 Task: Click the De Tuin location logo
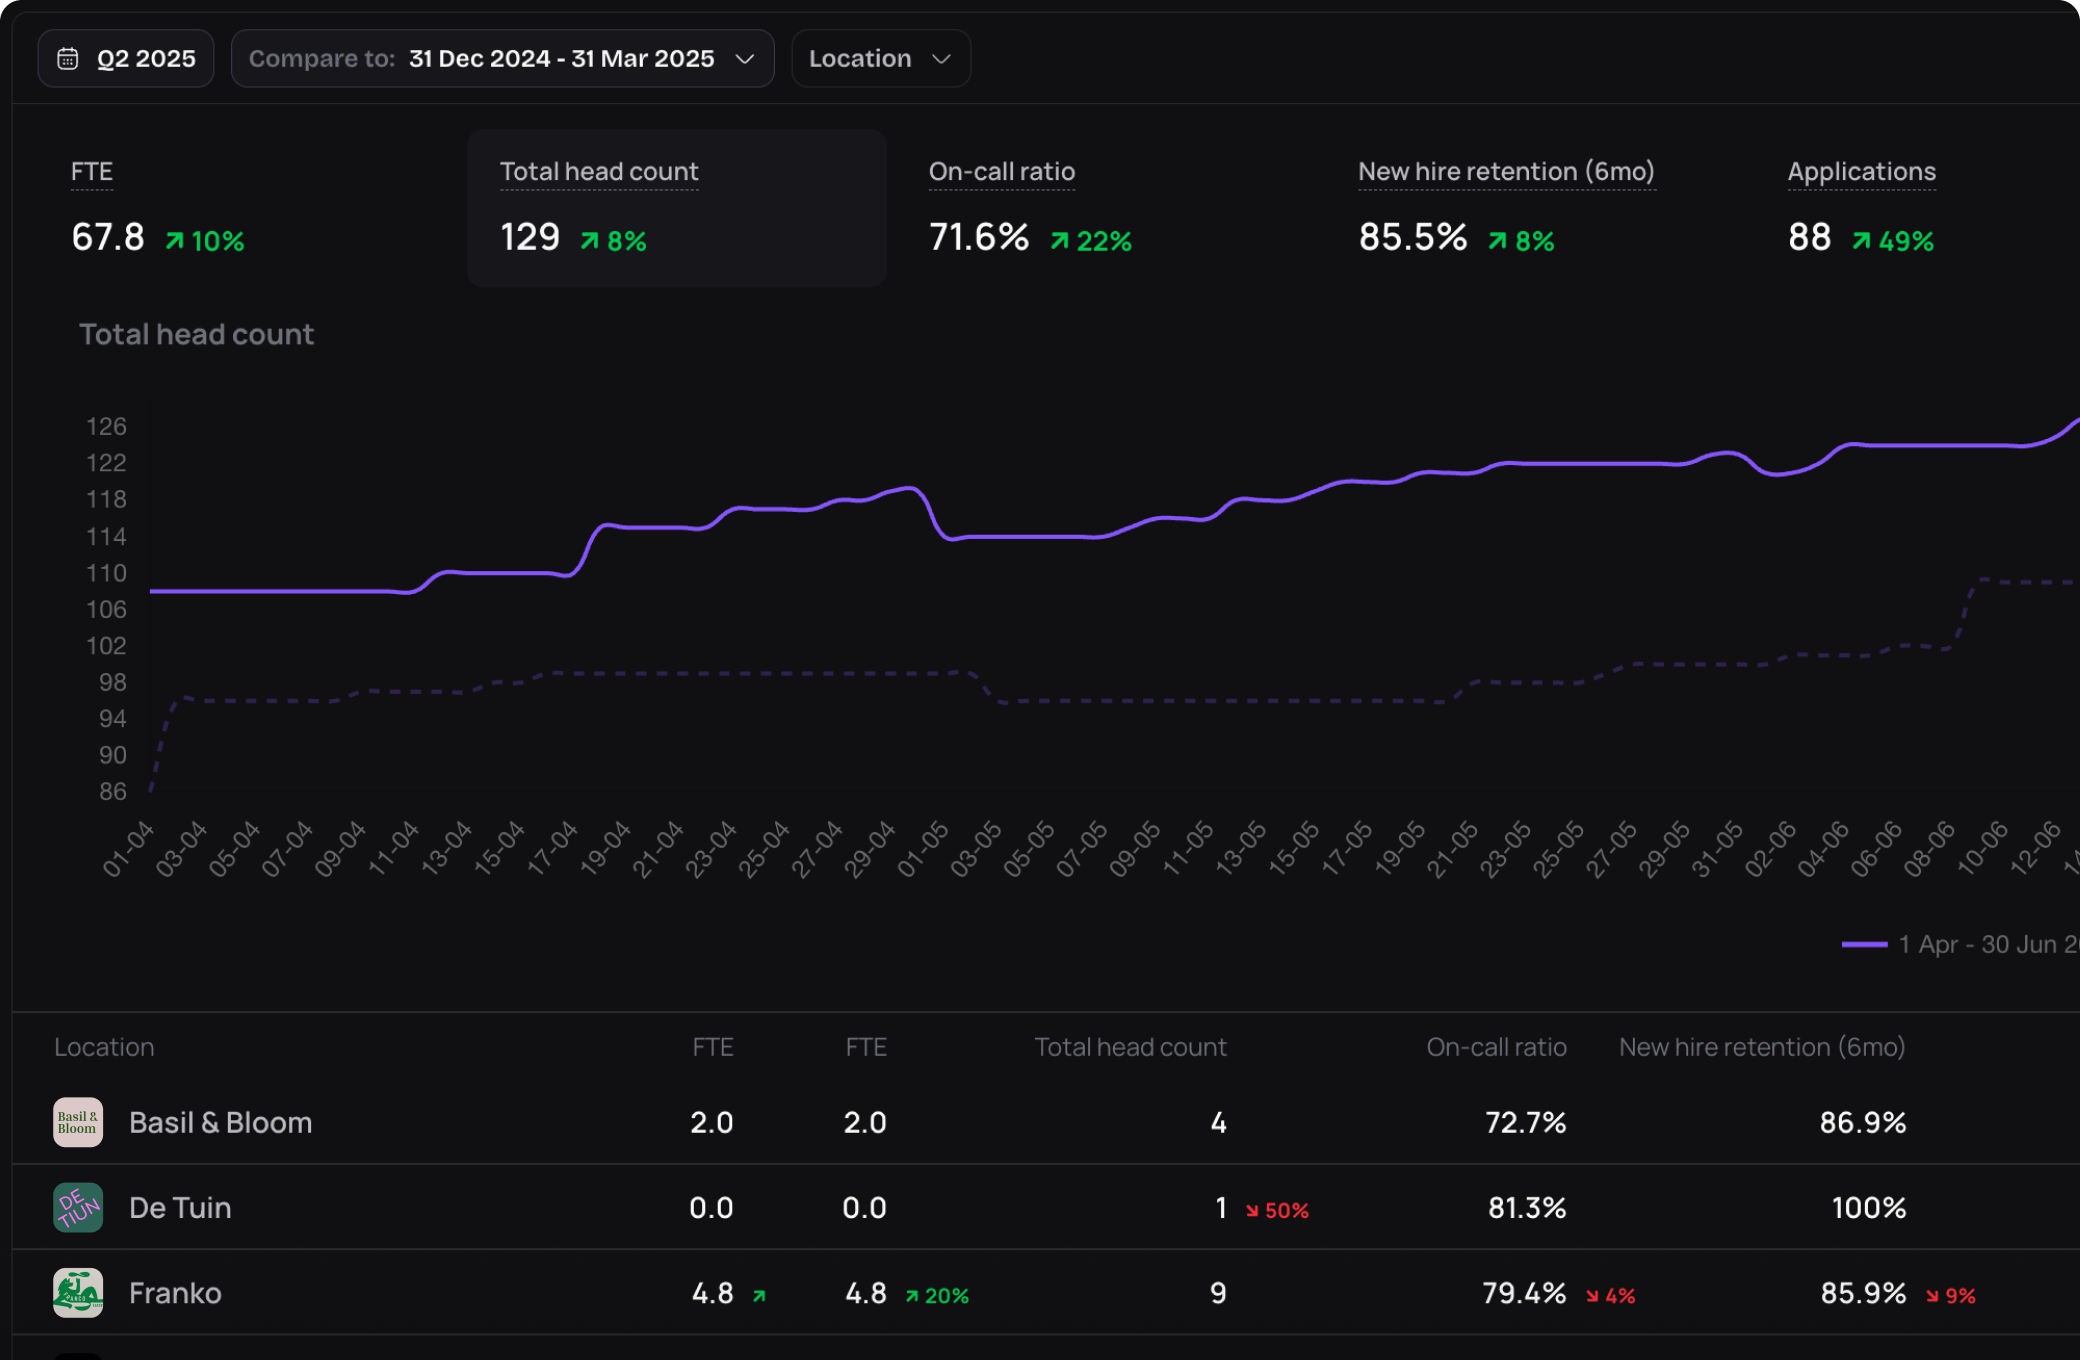[x=78, y=1208]
